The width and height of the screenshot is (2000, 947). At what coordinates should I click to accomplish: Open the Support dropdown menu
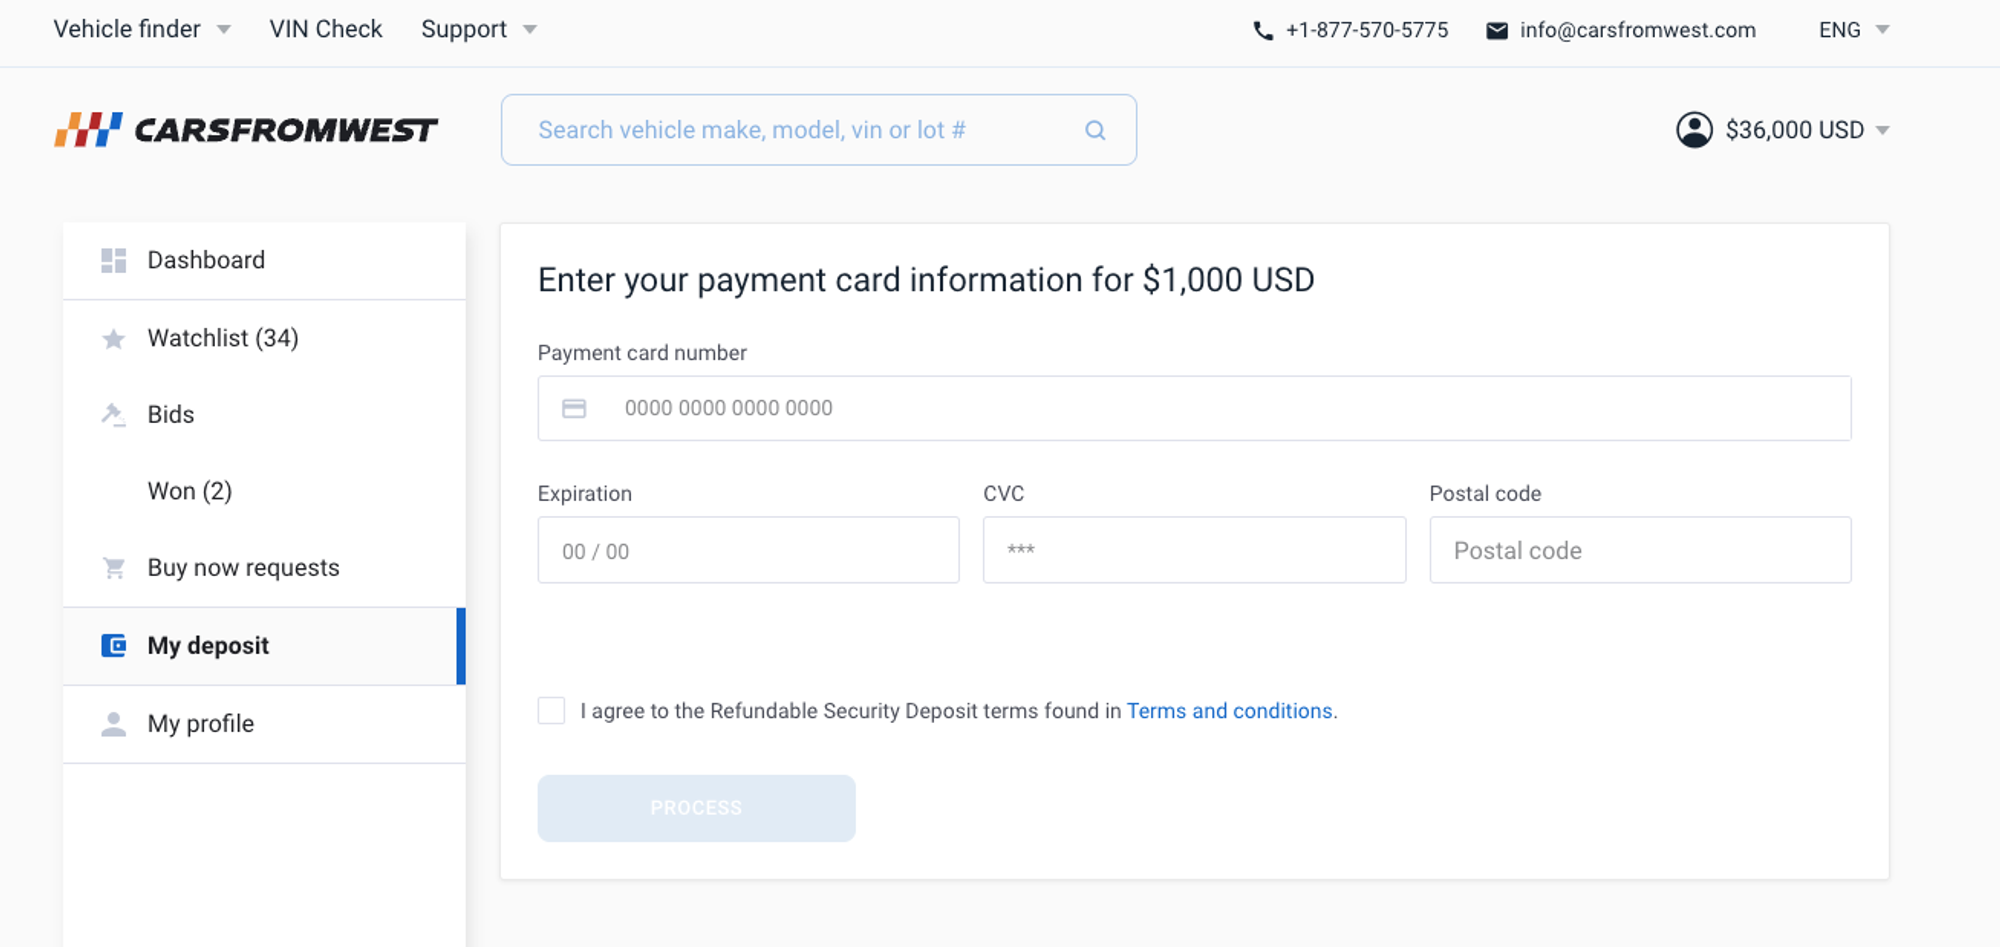point(530,30)
